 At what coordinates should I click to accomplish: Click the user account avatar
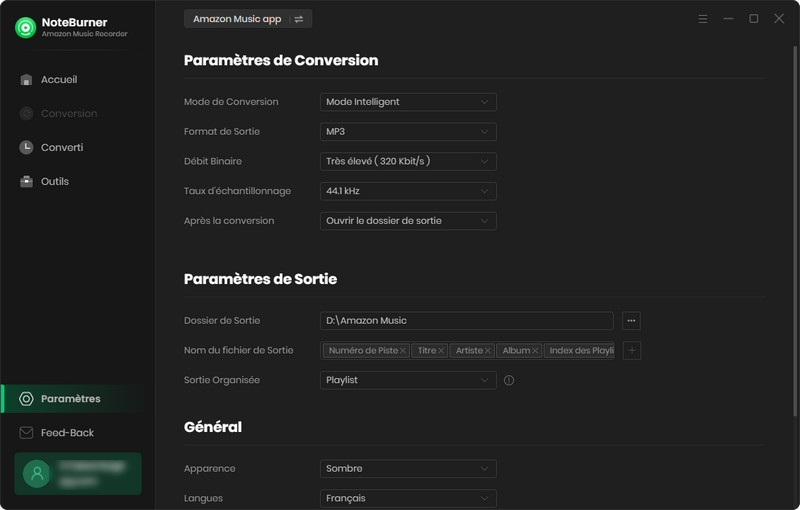point(37,474)
